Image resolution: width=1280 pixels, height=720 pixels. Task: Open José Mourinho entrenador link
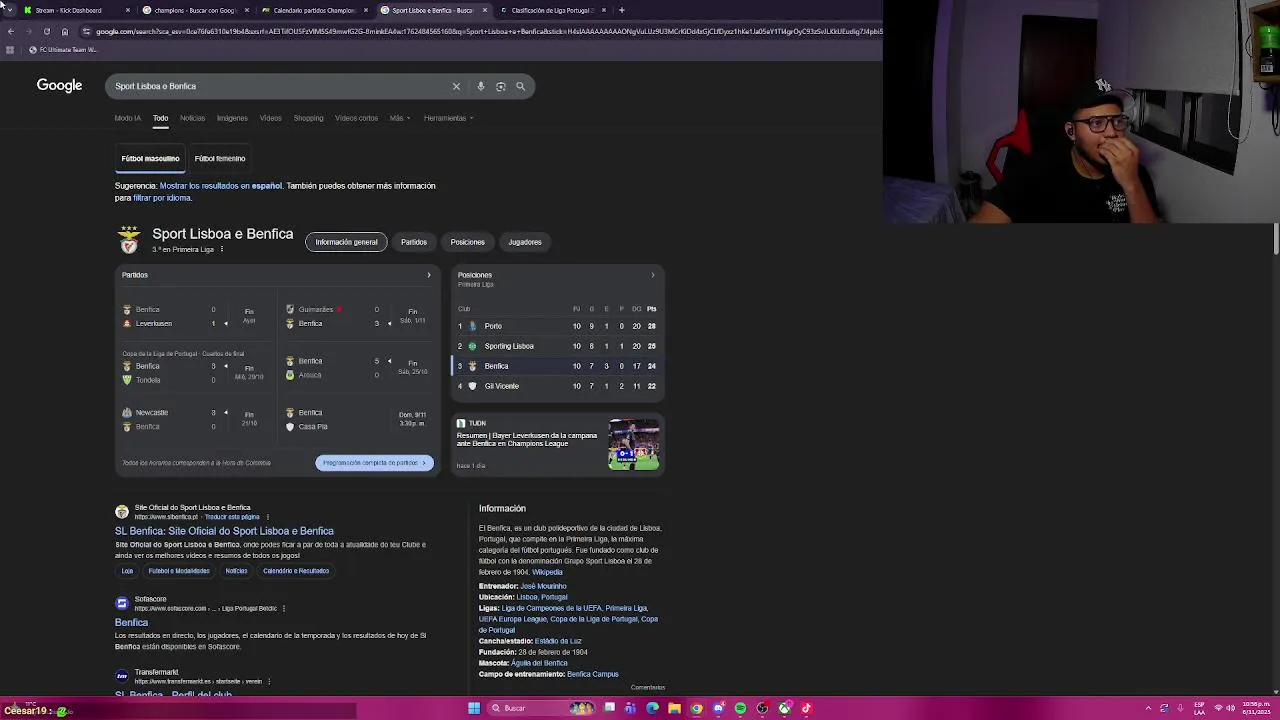(543, 586)
